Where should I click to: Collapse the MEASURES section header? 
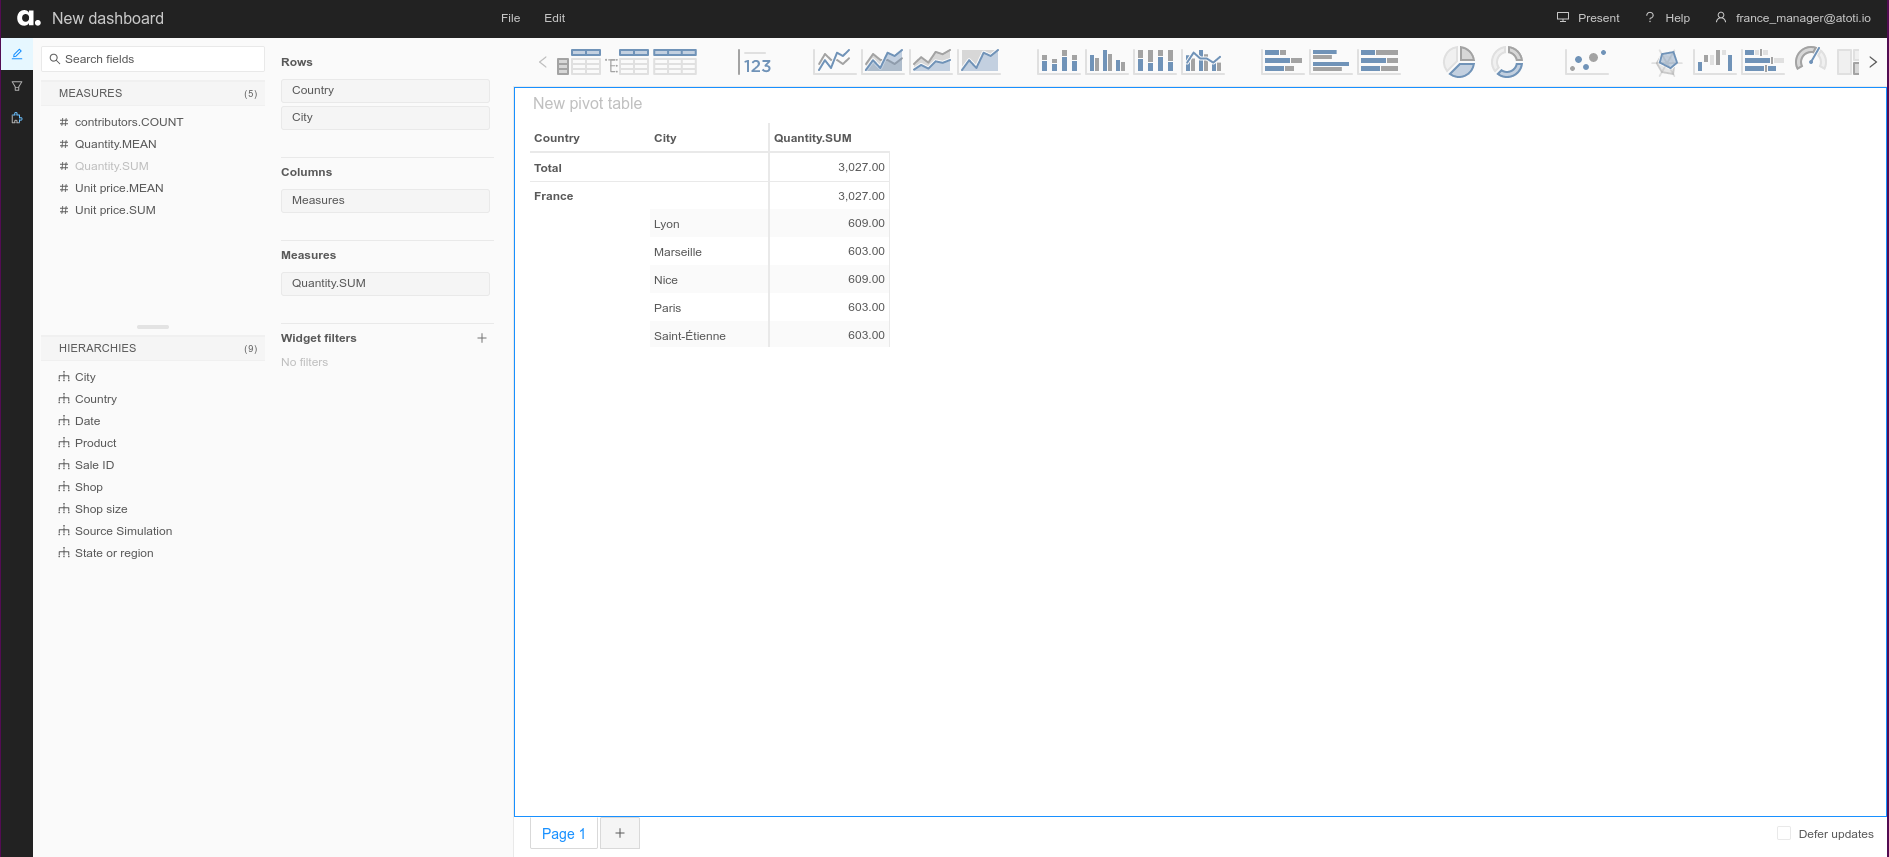152,93
